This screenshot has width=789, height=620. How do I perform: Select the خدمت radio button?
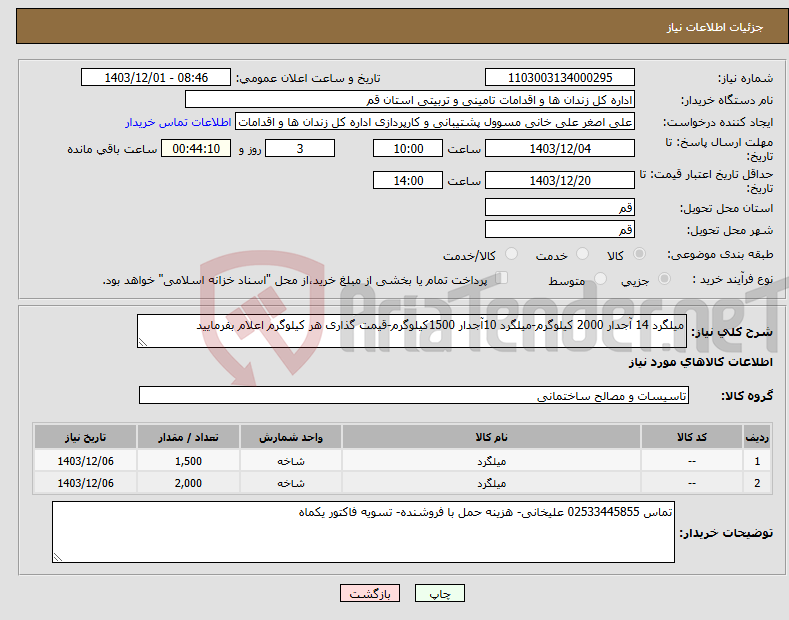[x=582, y=254]
